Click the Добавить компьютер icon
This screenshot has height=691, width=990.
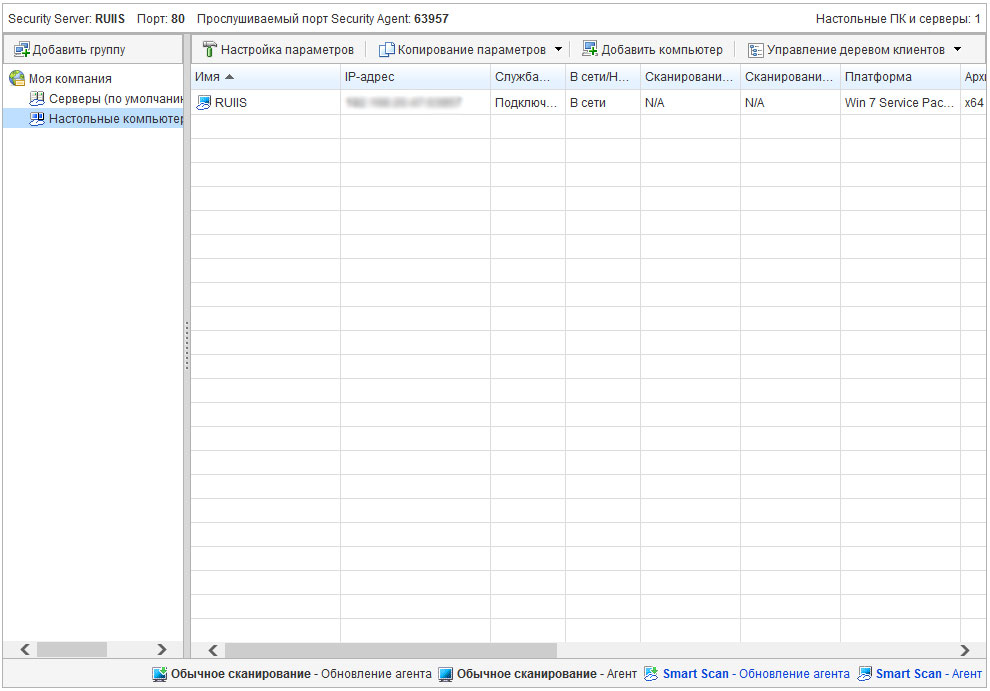(x=590, y=49)
